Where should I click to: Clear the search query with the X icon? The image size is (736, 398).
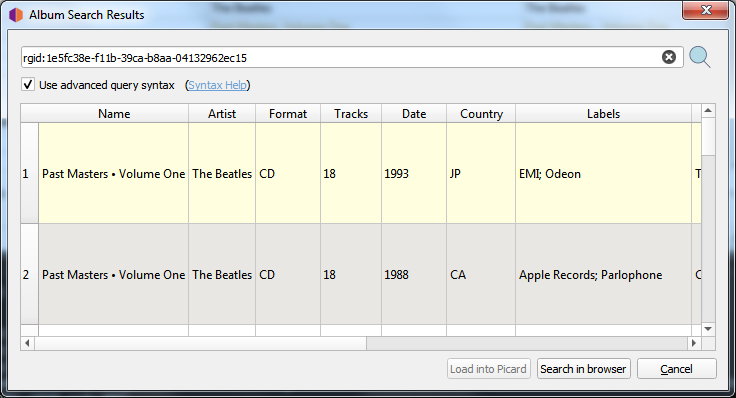(x=669, y=57)
